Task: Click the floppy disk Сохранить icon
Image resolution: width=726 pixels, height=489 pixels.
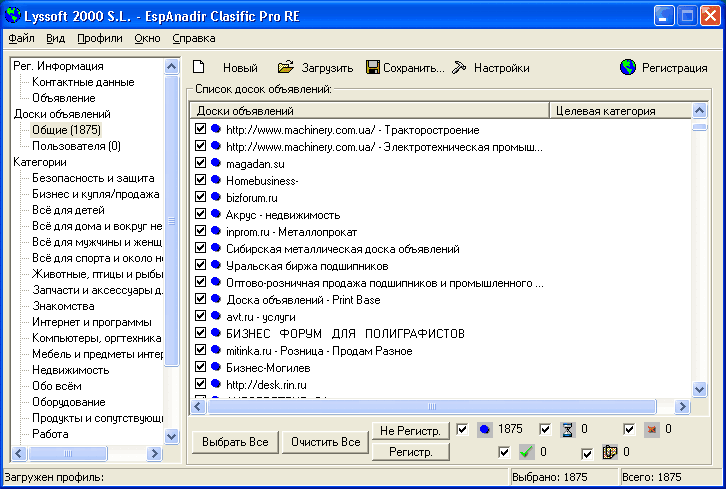Action: pos(373,68)
